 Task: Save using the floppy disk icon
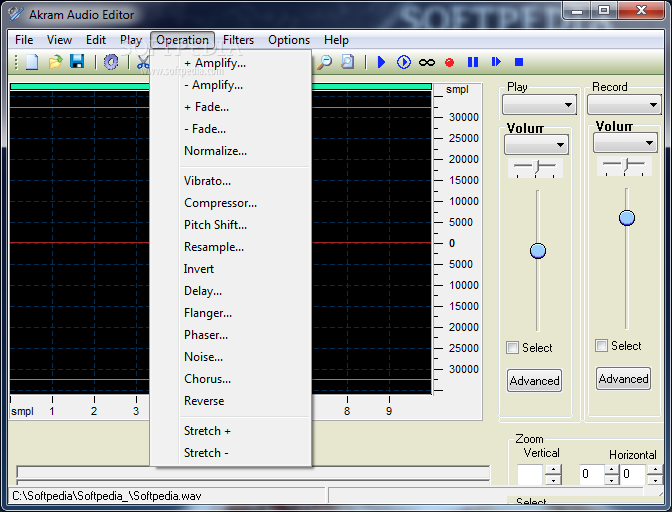[77, 62]
